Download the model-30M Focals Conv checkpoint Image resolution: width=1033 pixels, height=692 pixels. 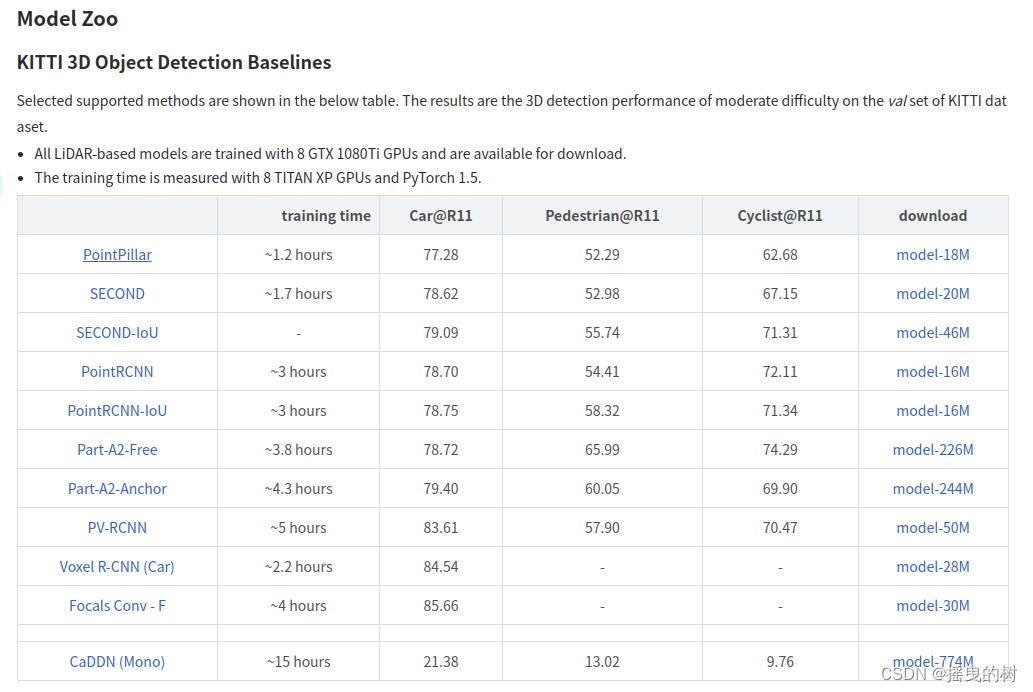coord(933,605)
